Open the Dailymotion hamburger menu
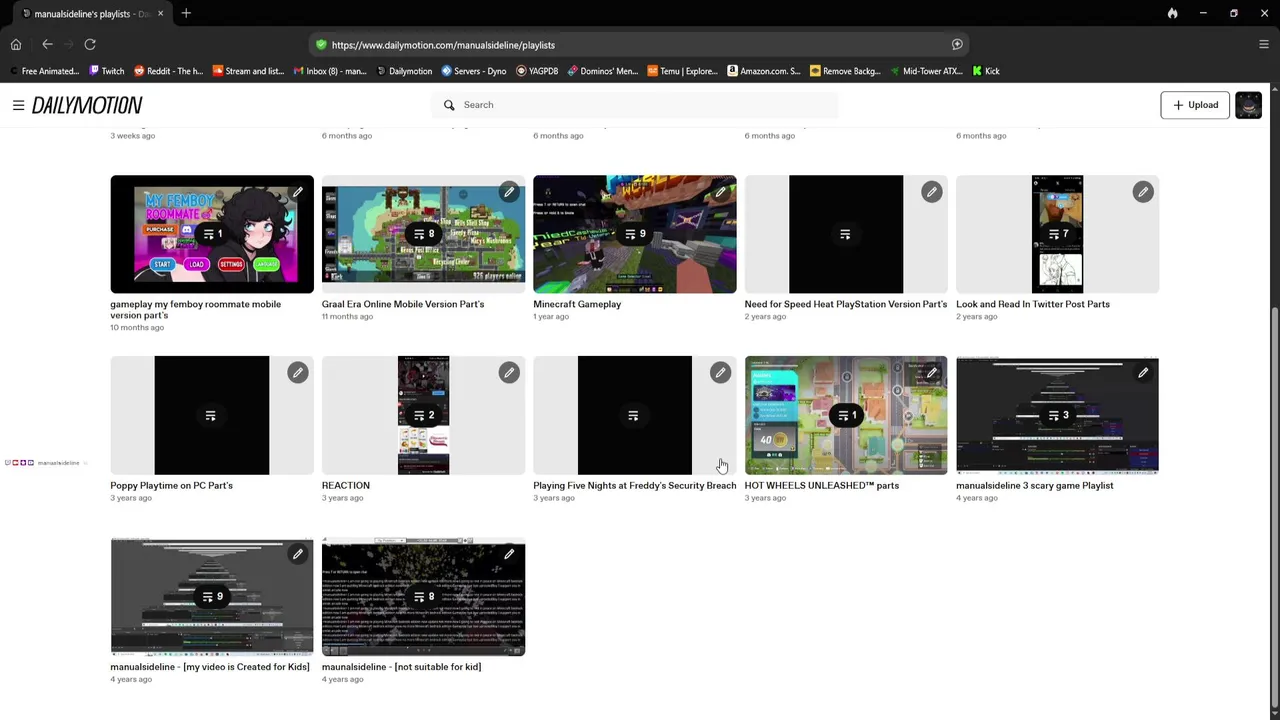 pyautogui.click(x=18, y=105)
